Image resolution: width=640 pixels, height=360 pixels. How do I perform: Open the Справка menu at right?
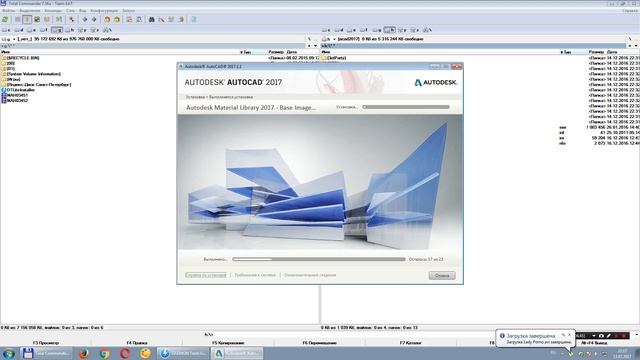click(630, 11)
